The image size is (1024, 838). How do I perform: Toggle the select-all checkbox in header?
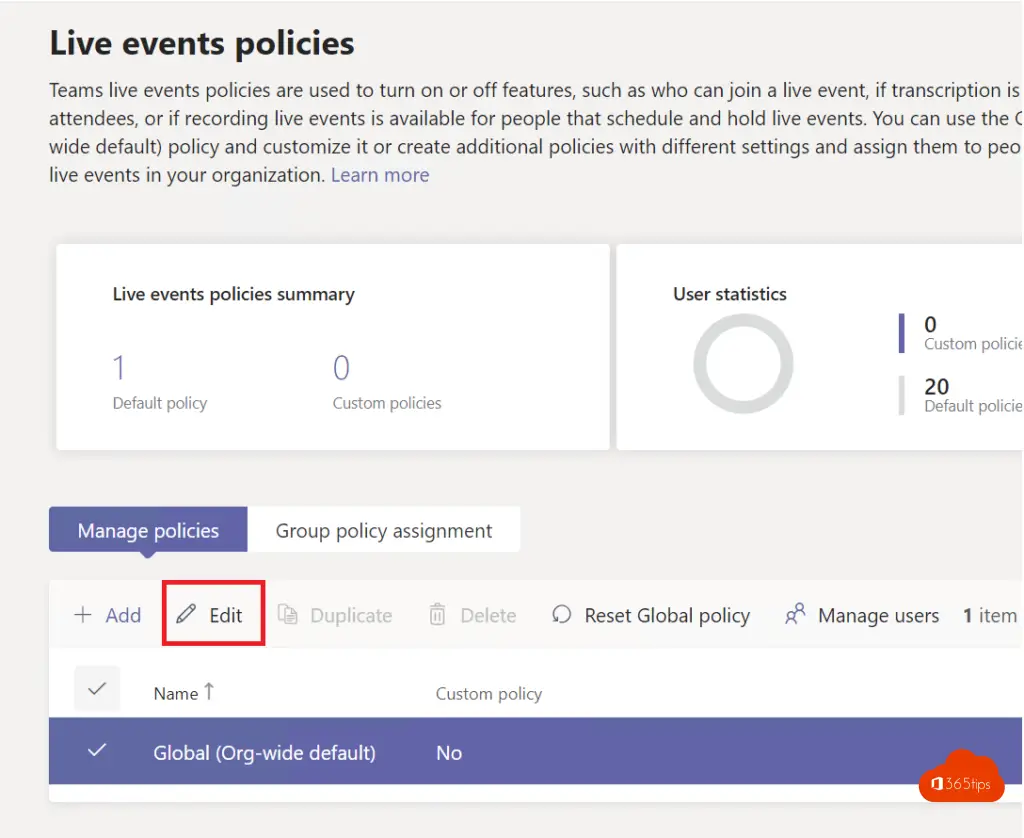pyautogui.click(x=97, y=689)
